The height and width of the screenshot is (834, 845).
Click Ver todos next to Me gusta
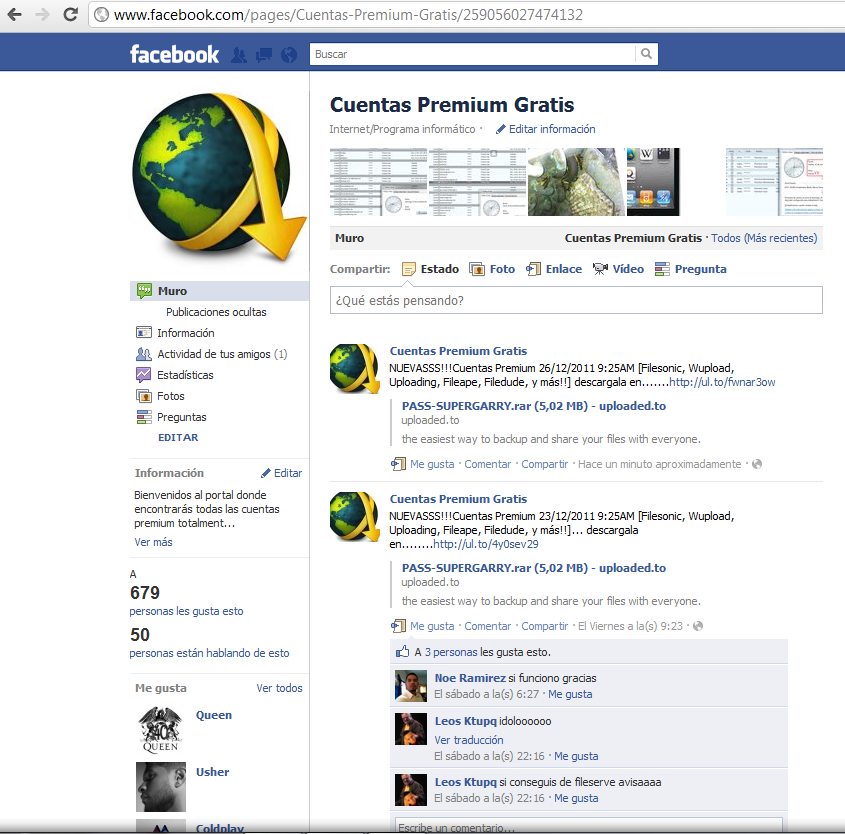279,688
